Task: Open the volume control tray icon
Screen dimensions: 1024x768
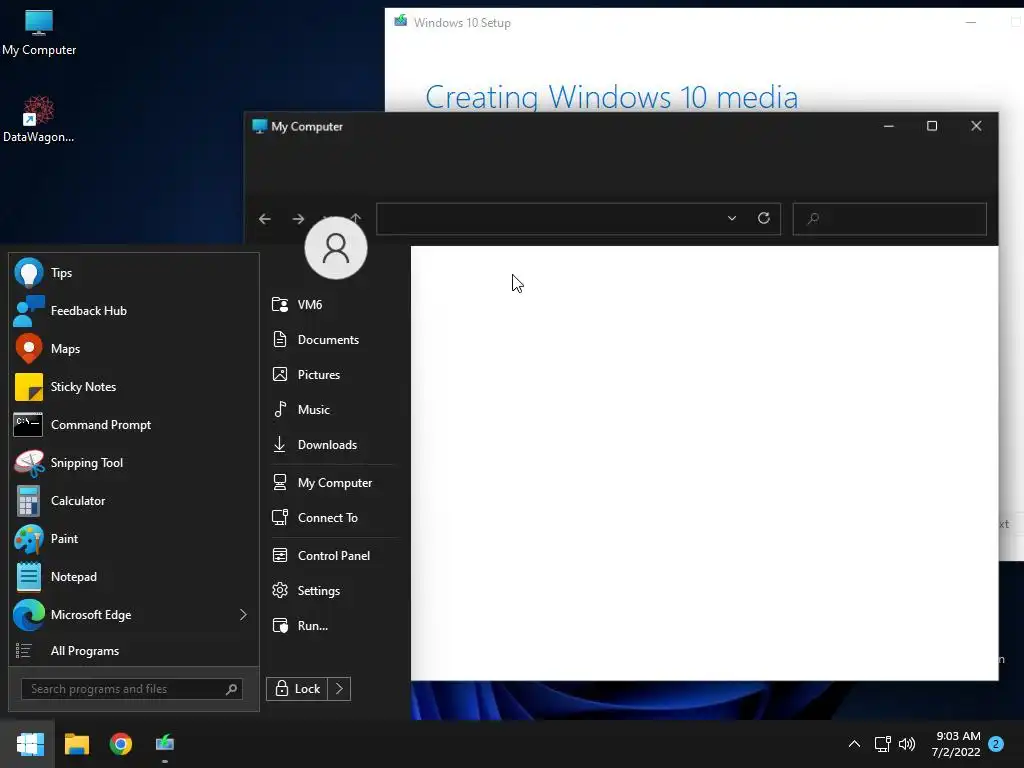Action: [x=907, y=744]
